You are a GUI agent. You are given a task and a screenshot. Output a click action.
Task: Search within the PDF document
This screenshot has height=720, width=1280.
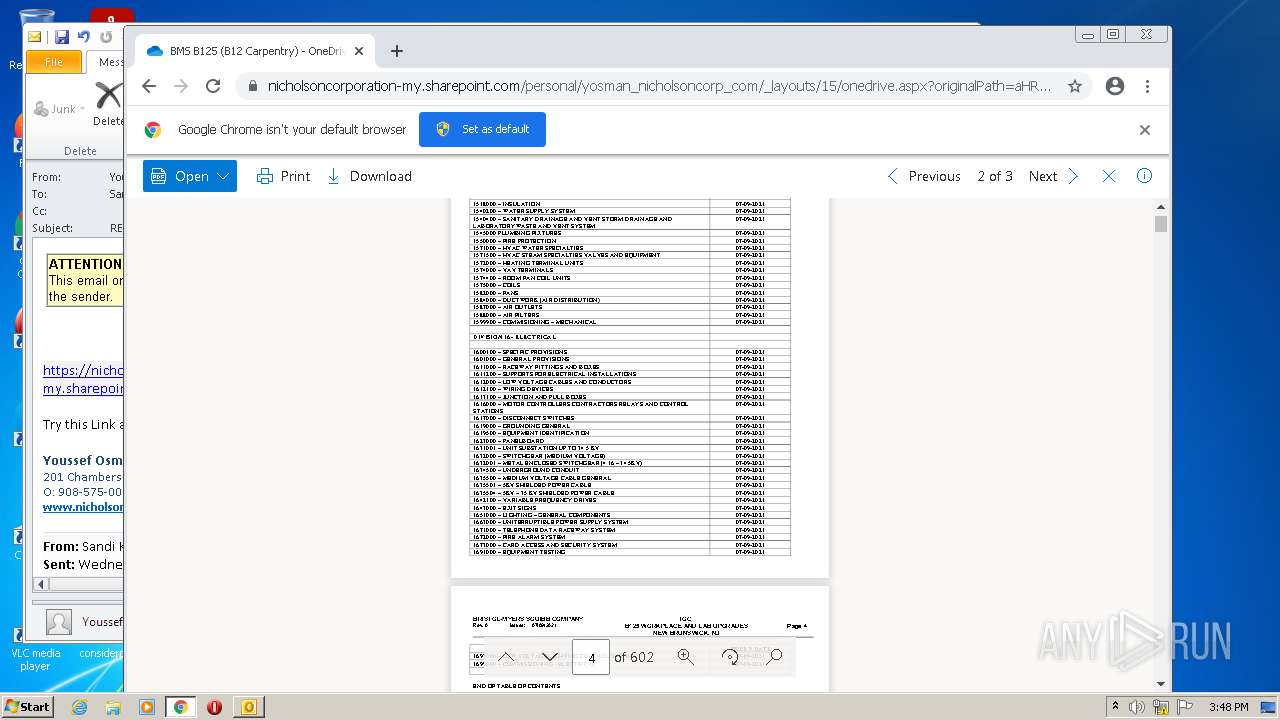[x=775, y=657]
